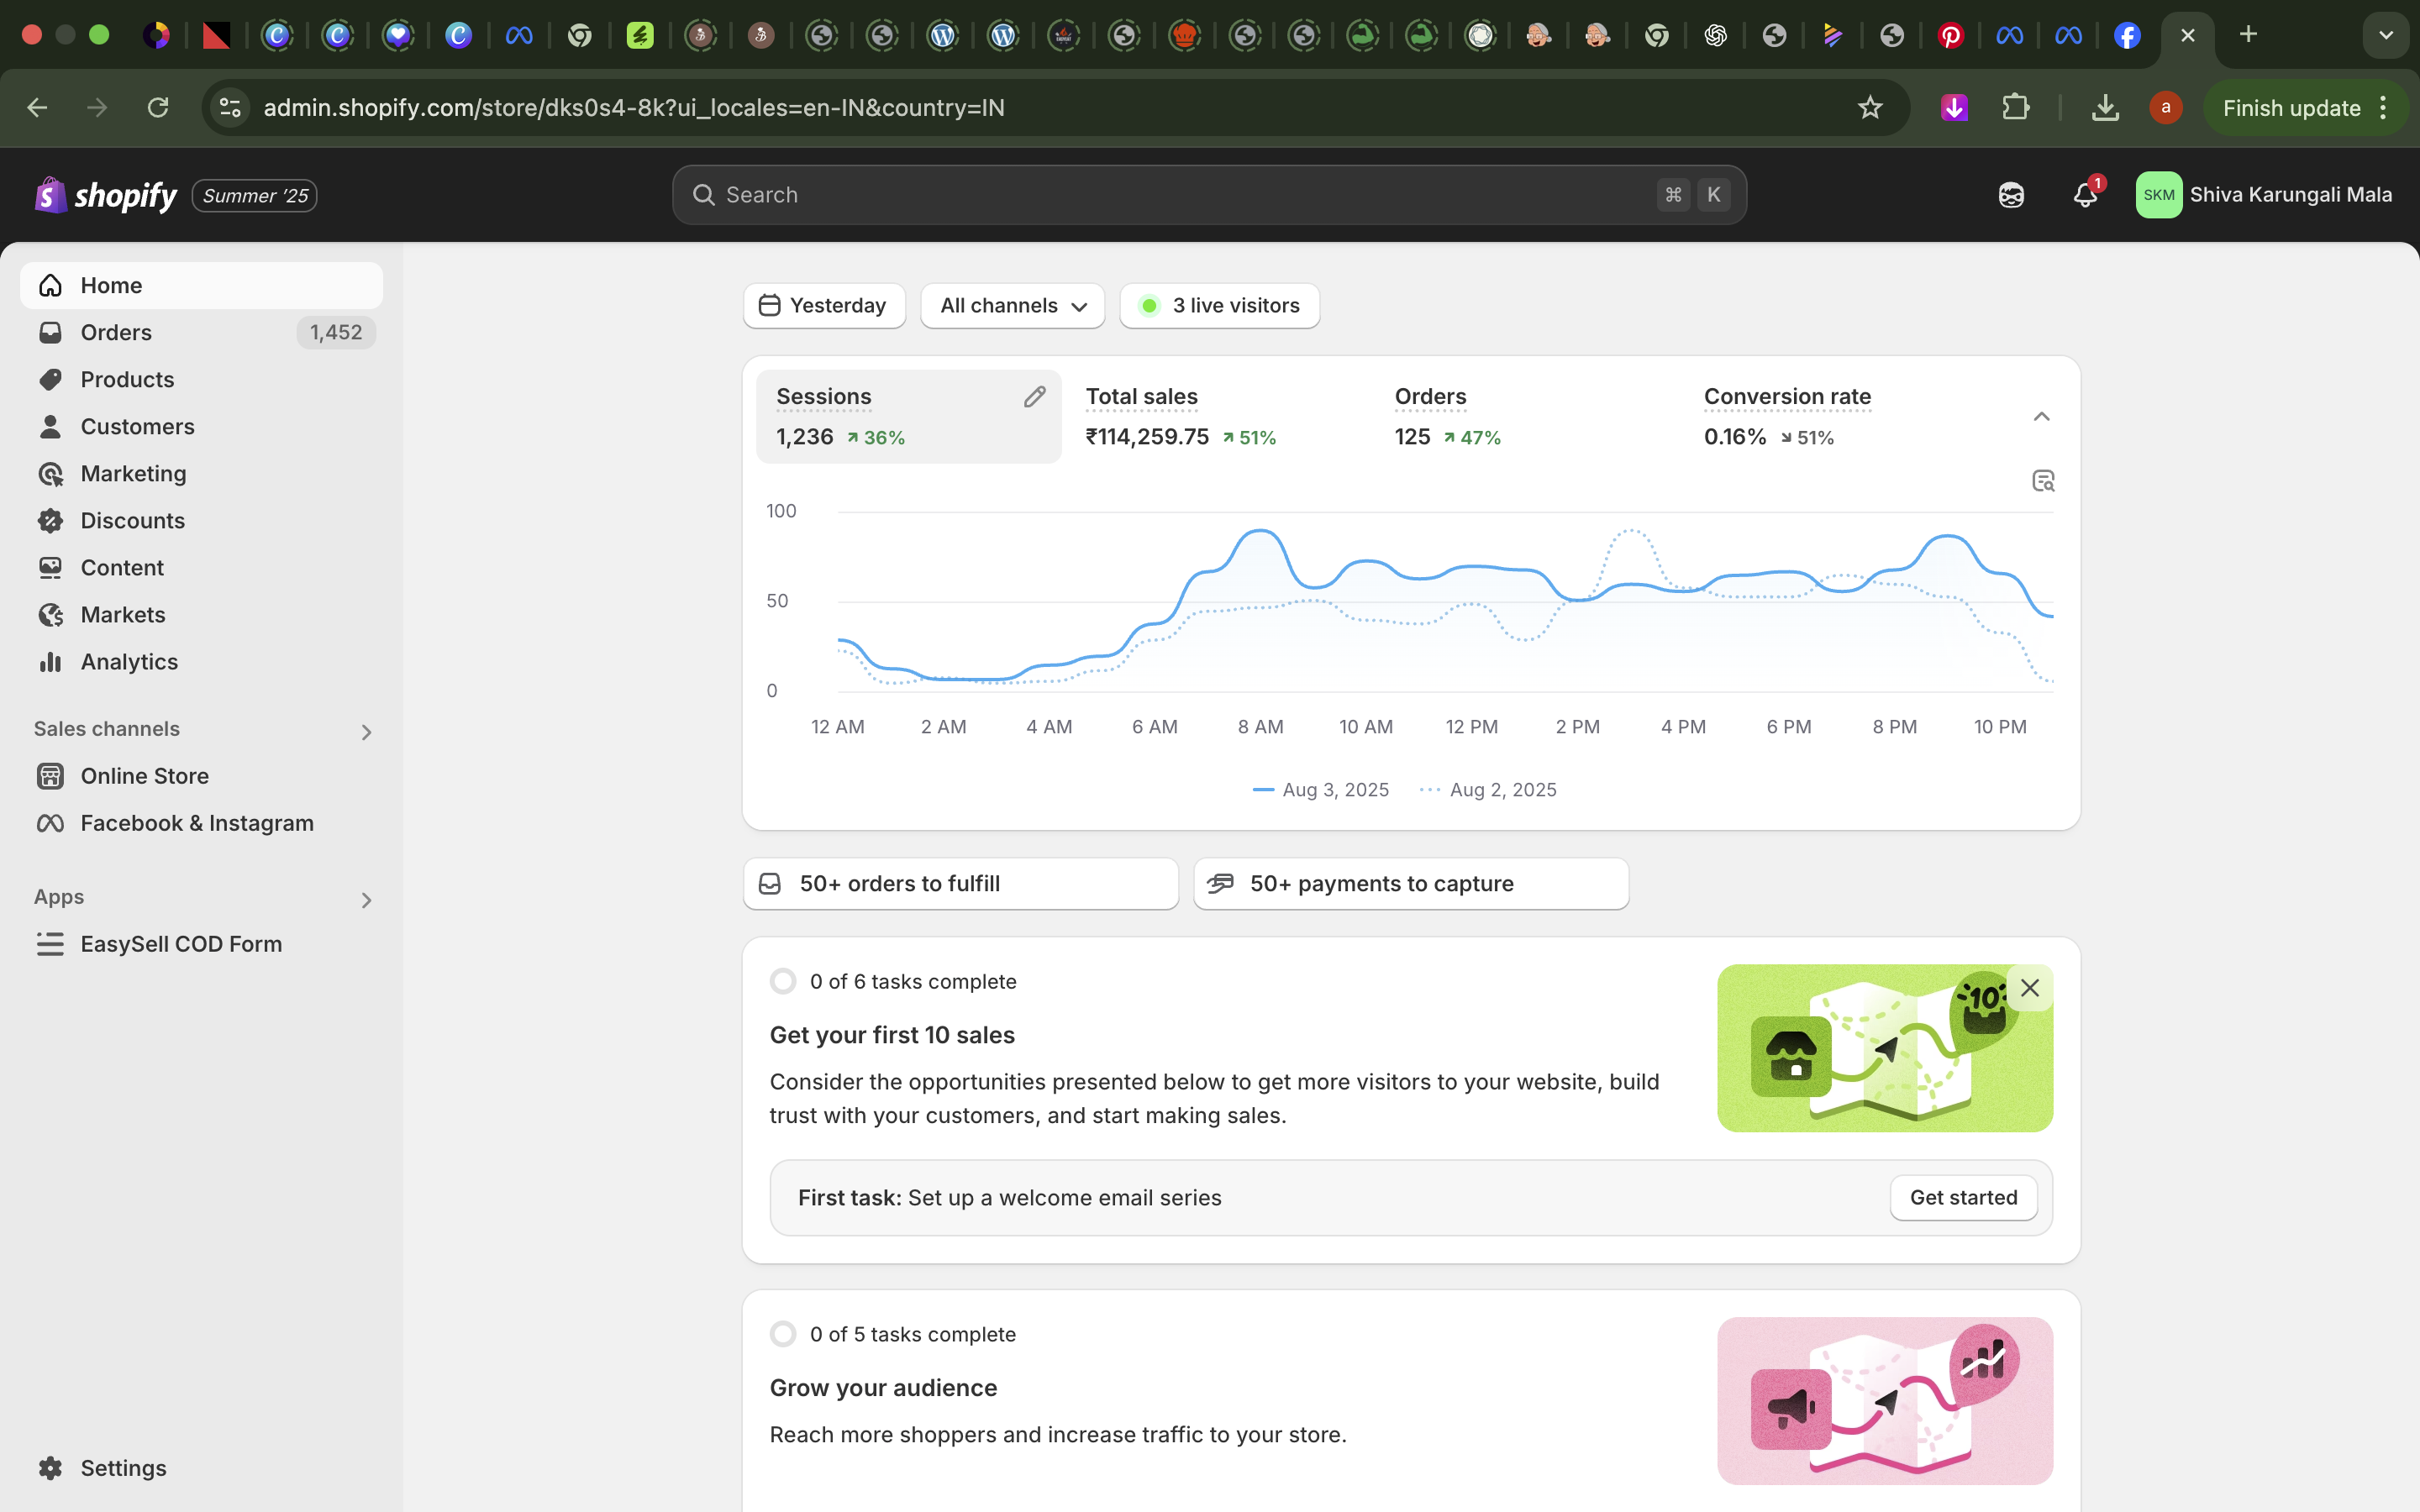
Task: Click the Shopify logo
Action: point(50,194)
